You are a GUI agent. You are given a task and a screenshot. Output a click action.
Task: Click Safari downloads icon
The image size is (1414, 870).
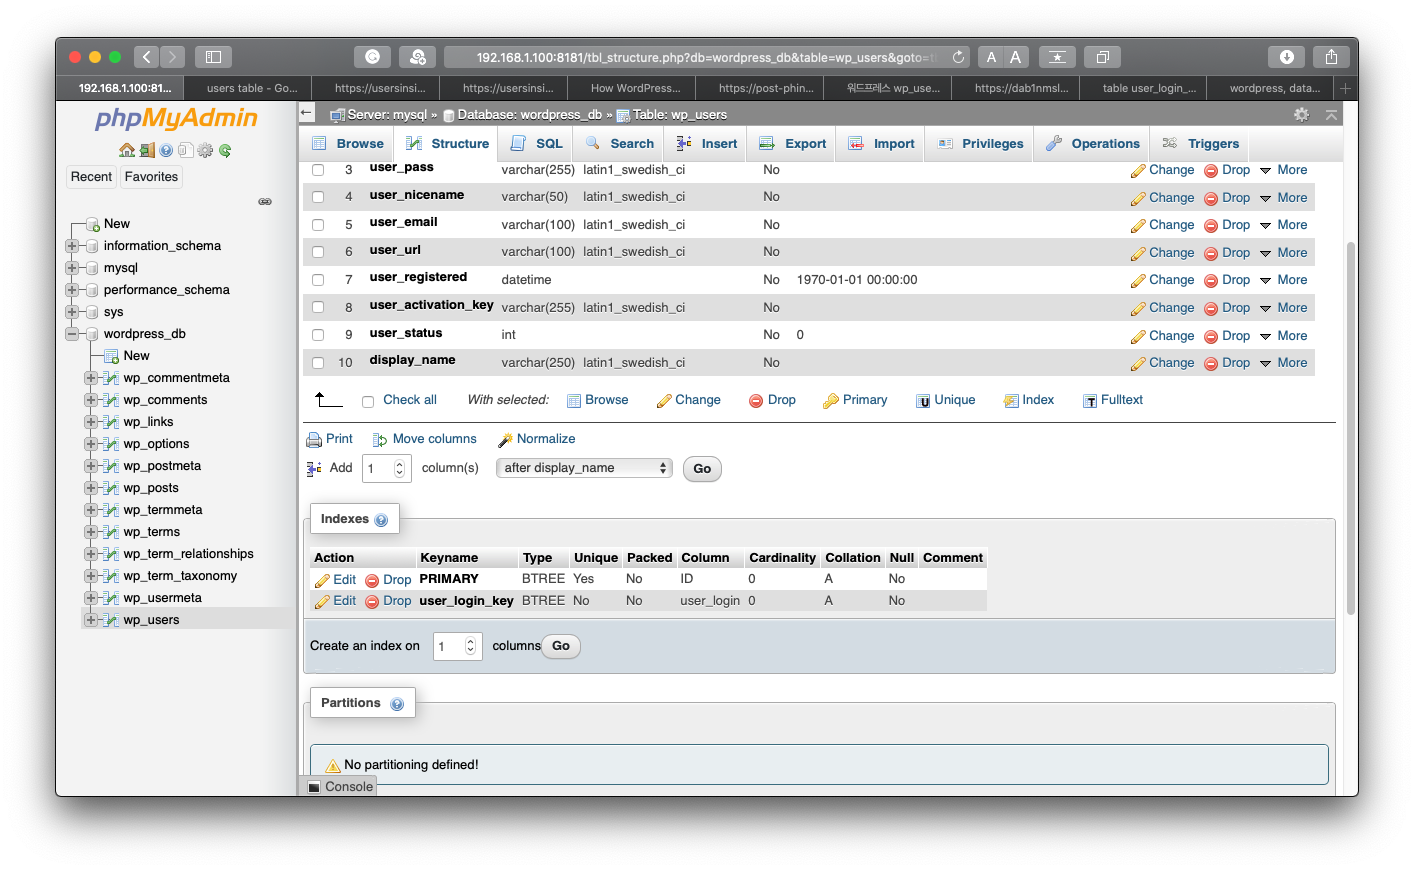tap(1287, 57)
